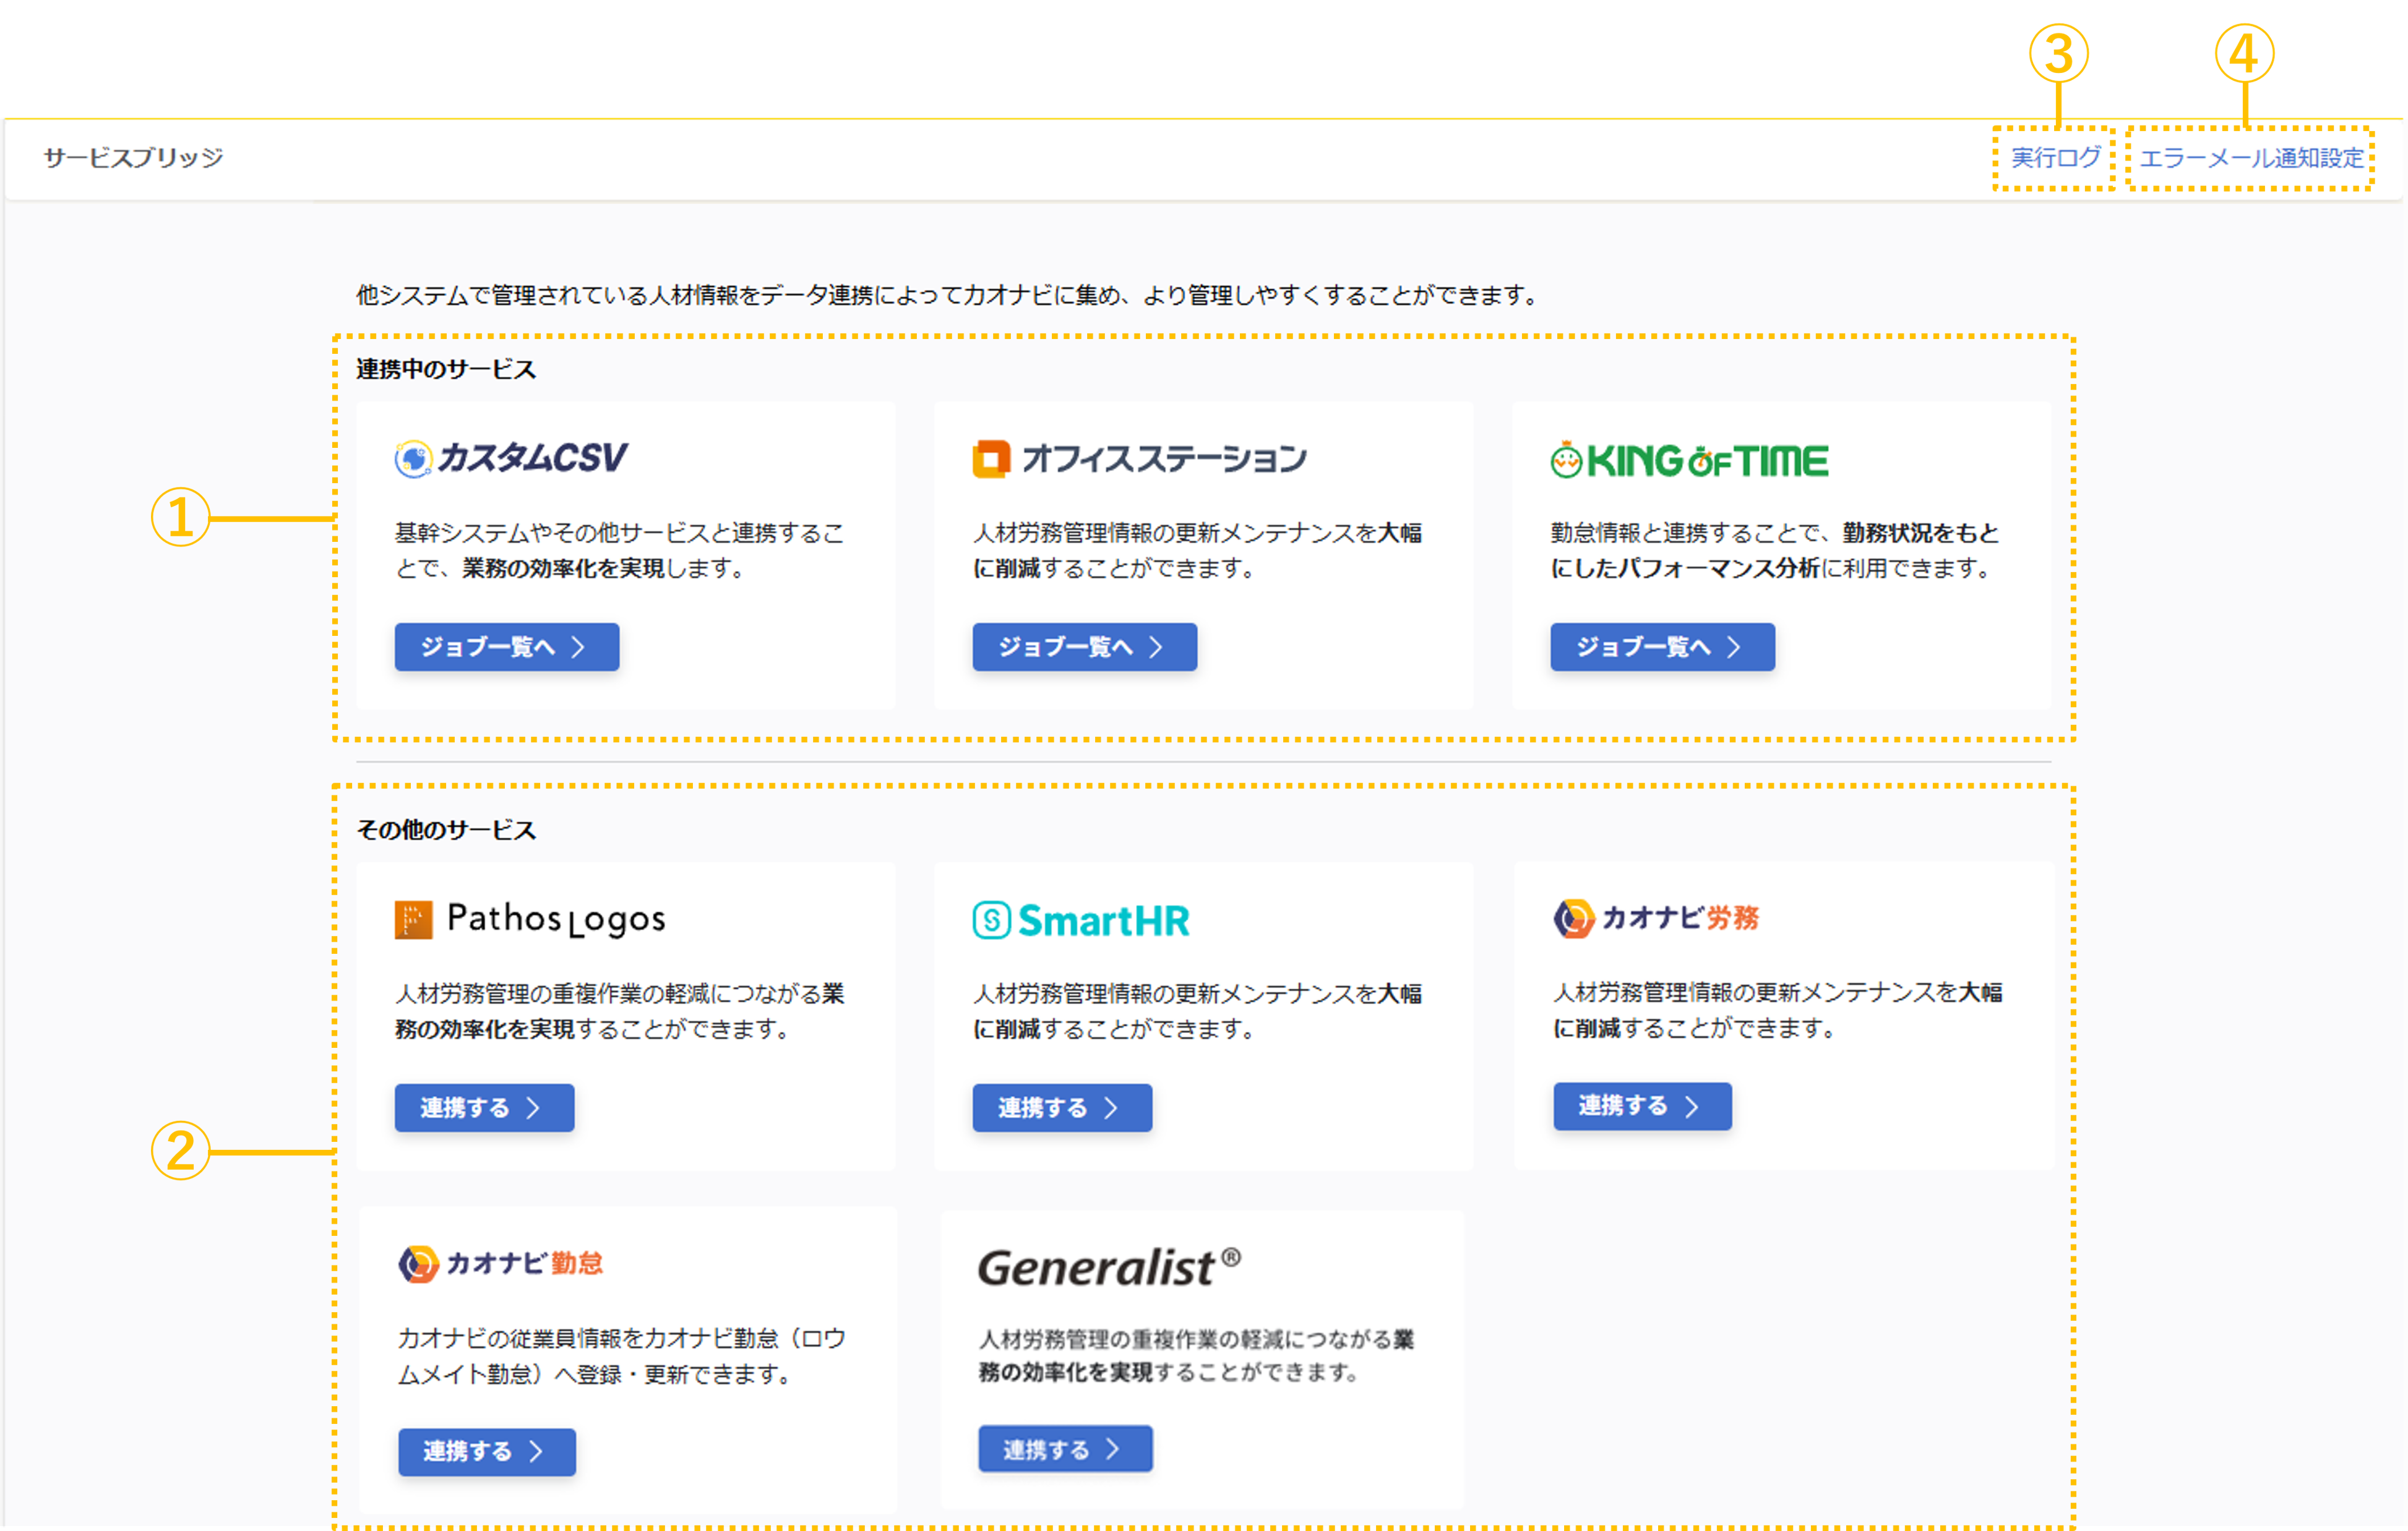The width and height of the screenshot is (2408, 1531).
Task: Click 連携する button for Pathos Logos
Action: 485,1108
